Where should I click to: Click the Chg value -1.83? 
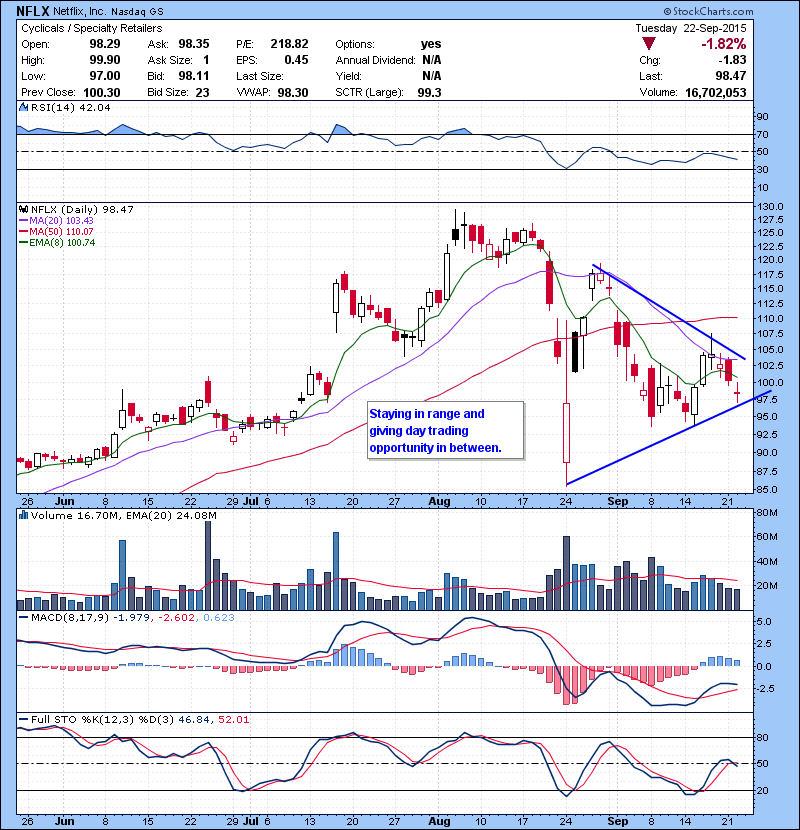click(732, 60)
